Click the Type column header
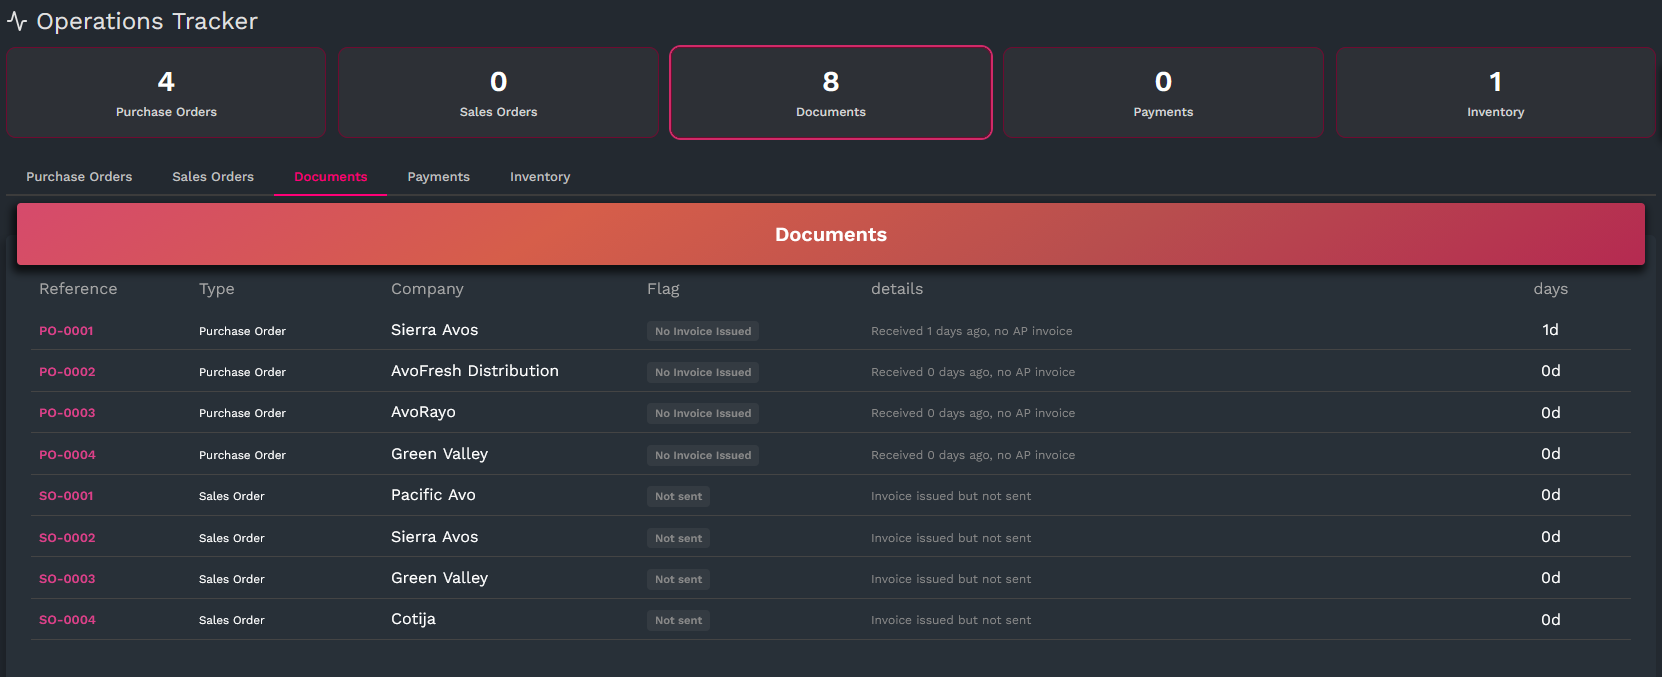 tap(216, 289)
